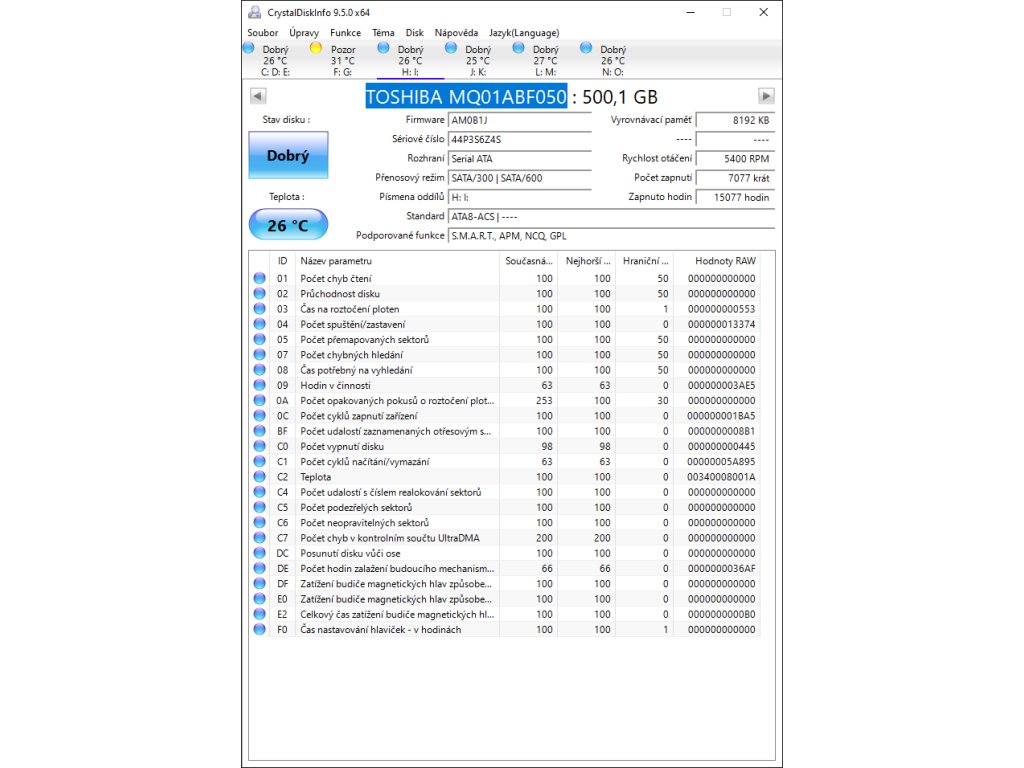1024x768 pixels.
Task: Click the Dobrý health status button
Action: tap(288, 155)
